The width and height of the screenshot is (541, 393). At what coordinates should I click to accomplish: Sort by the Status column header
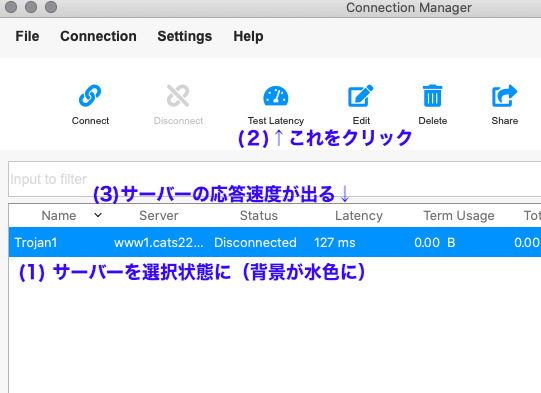pyautogui.click(x=259, y=216)
